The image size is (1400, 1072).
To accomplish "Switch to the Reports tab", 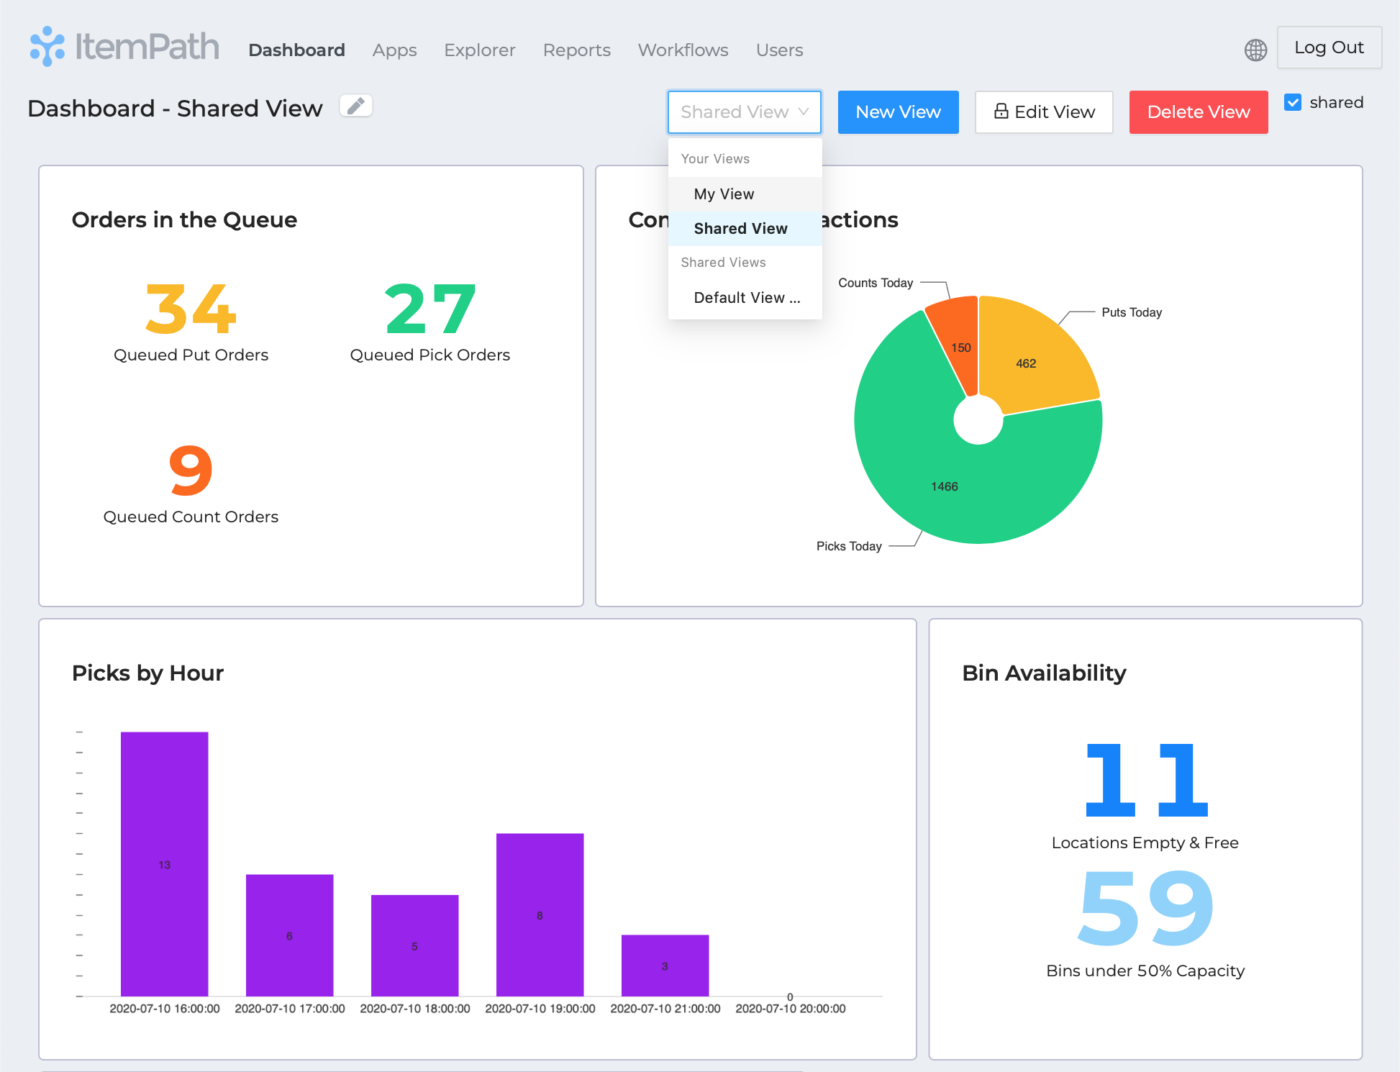I will (576, 49).
